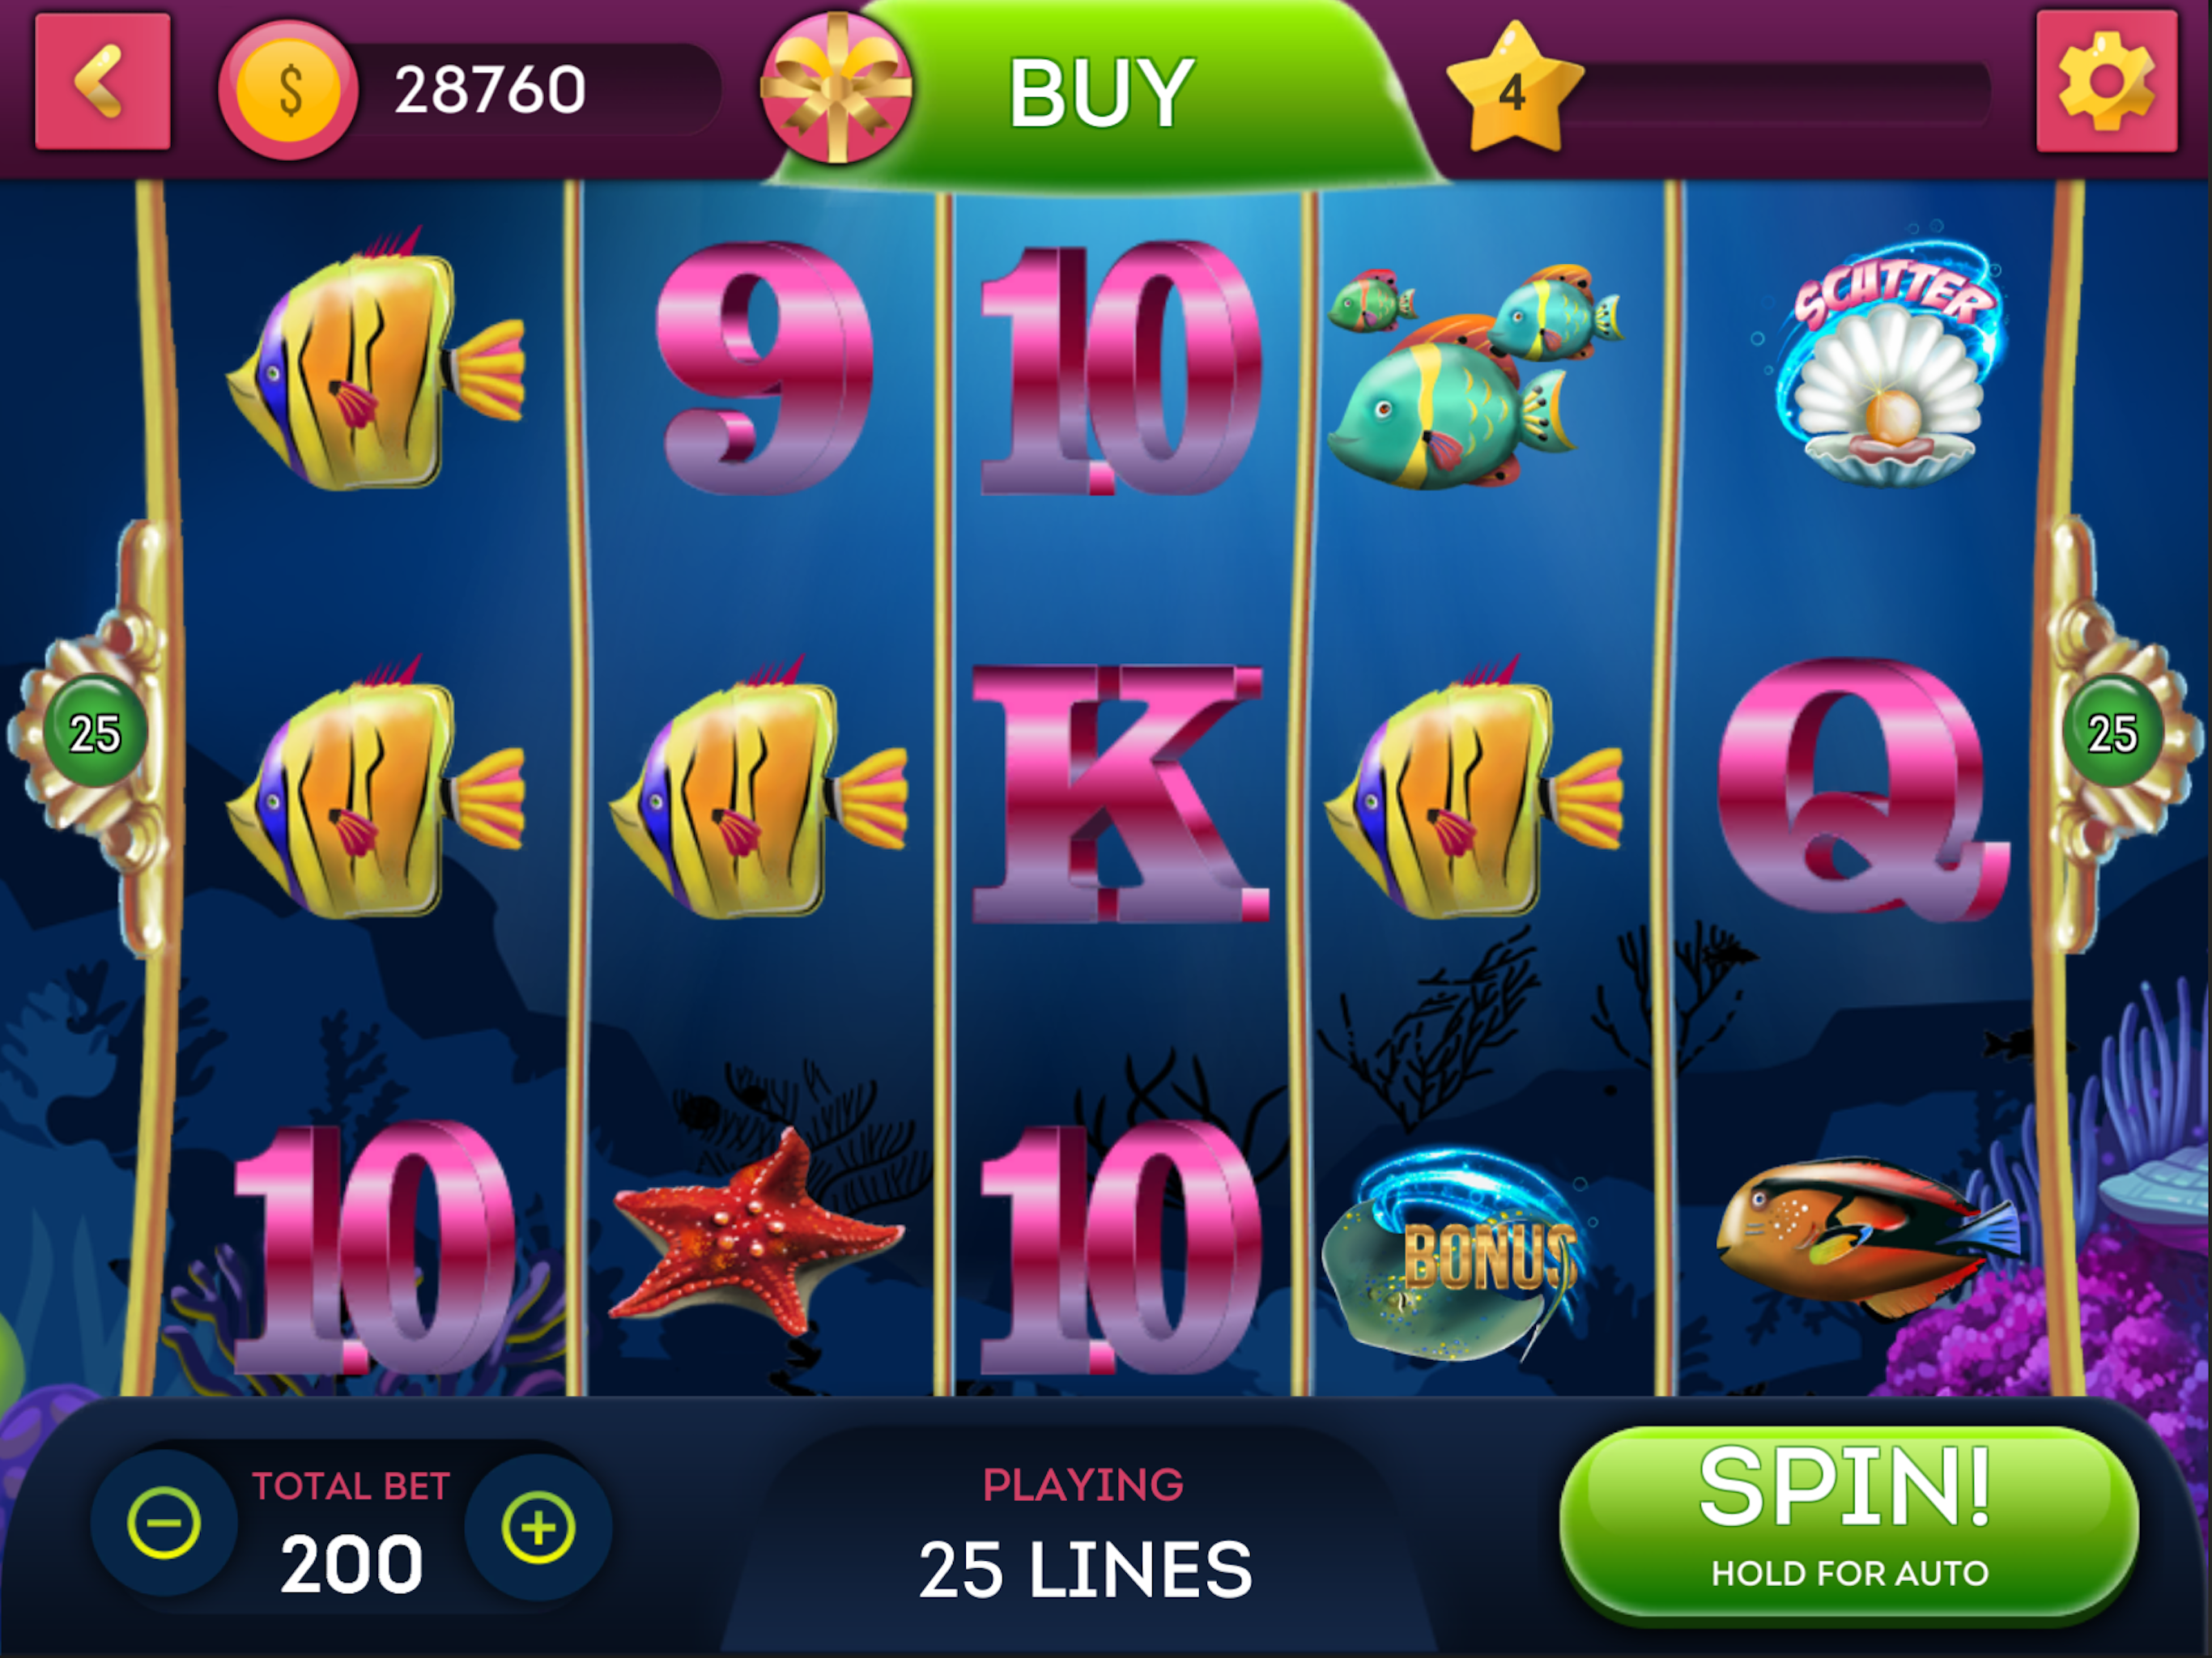Click the red starfish symbol
Viewport: 2212px width, 1658px height.
[756, 1232]
